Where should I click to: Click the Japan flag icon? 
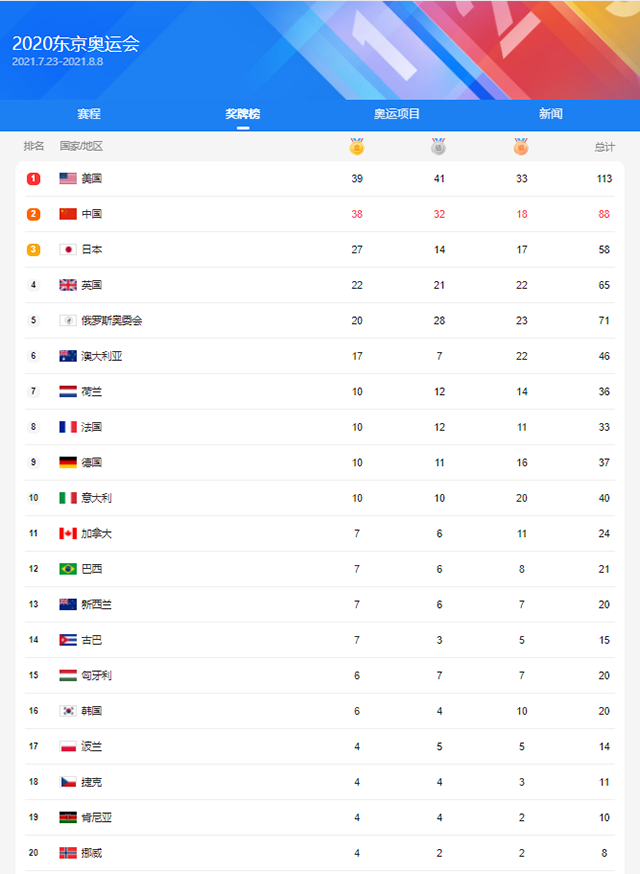click(68, 250)
